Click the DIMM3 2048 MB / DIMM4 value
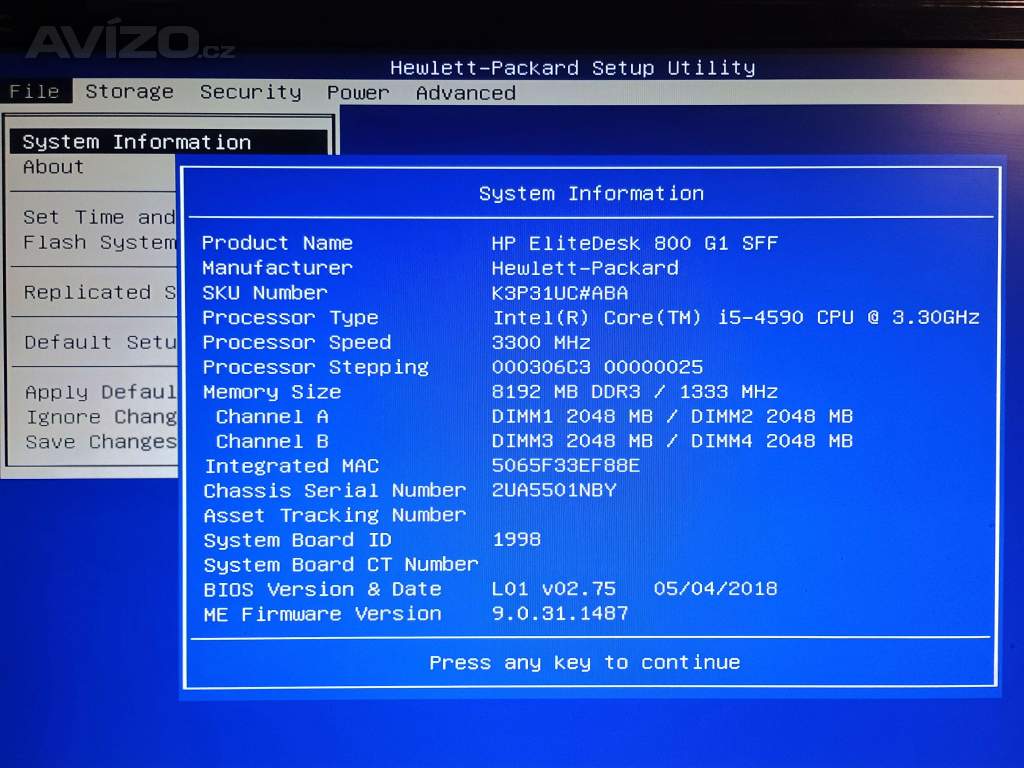The width and height of the screenshot is (1024, 768). coord(672,441)
